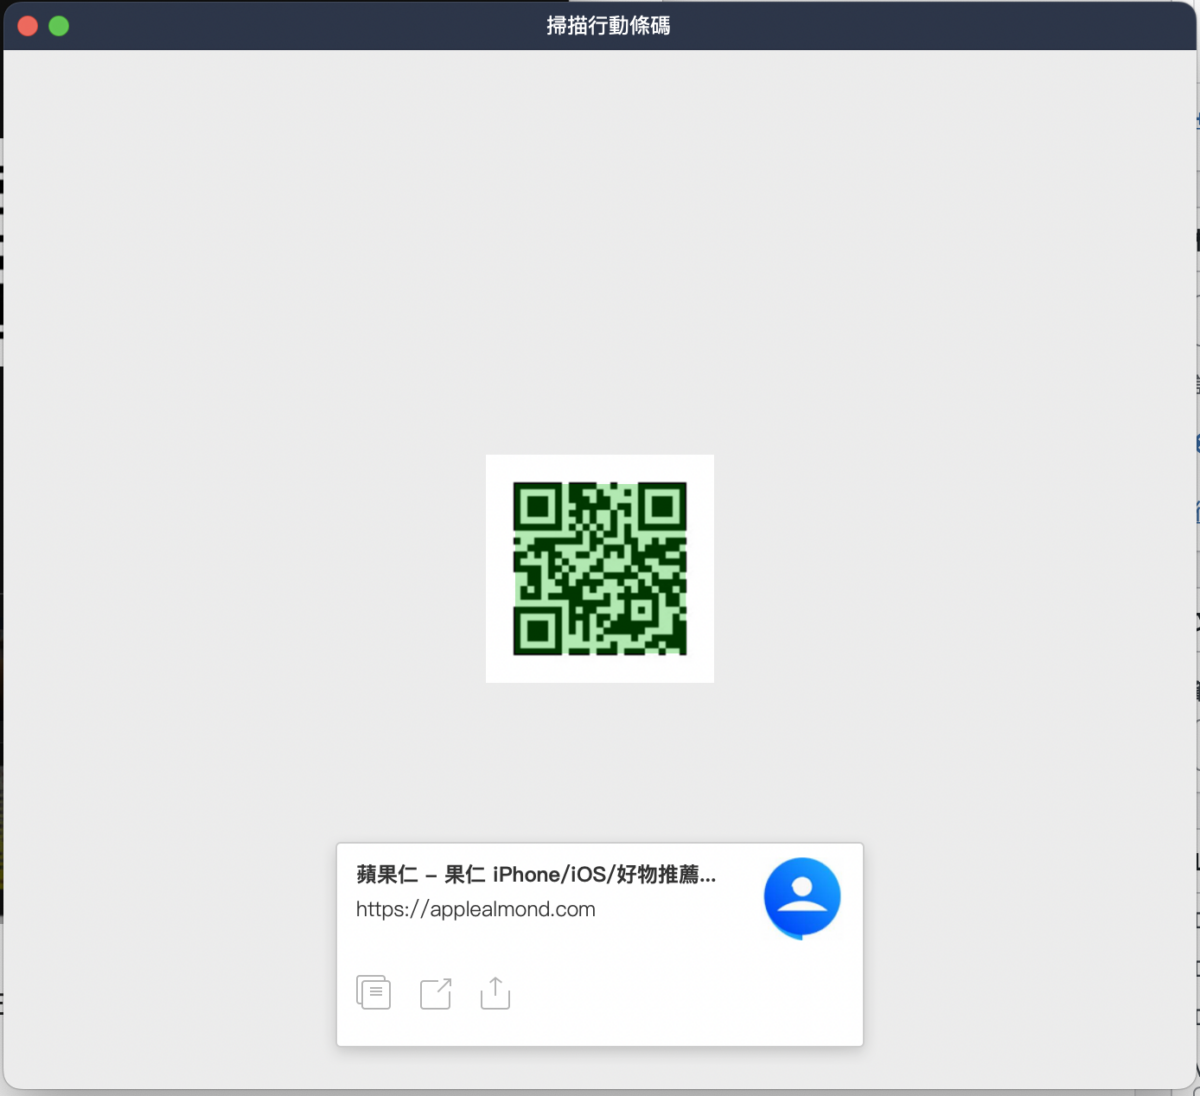Image resolution: width=1200 pixels, height=1096 pixels.
Task: Click the green zoom button in title bar
Action: (59, 26)
